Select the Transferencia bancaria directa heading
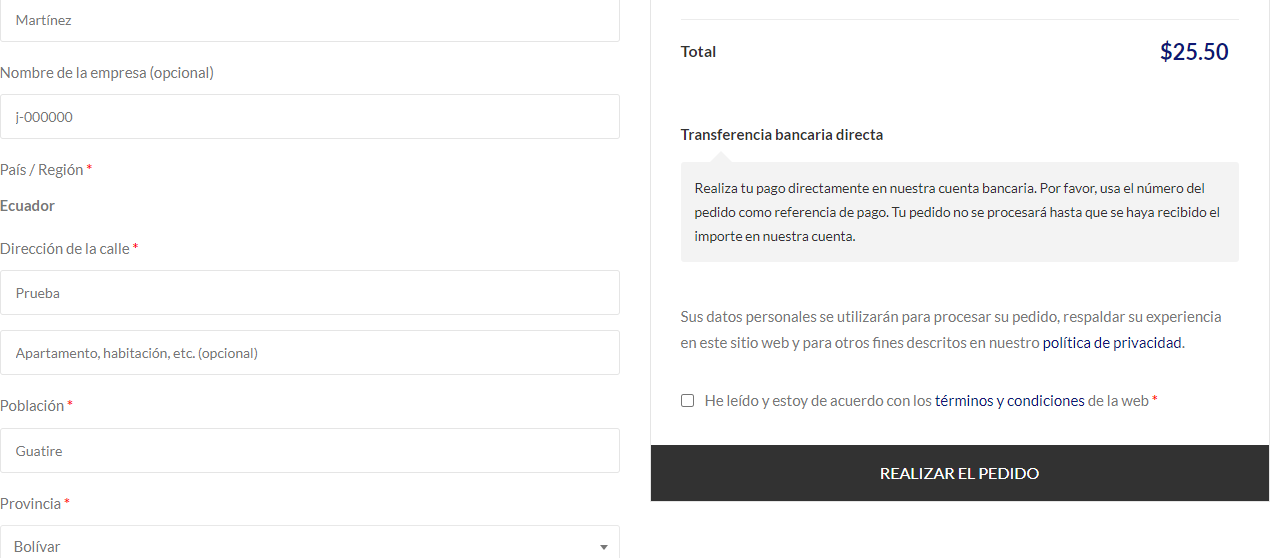The image size is (1287, 558). (x=781, y=135)
